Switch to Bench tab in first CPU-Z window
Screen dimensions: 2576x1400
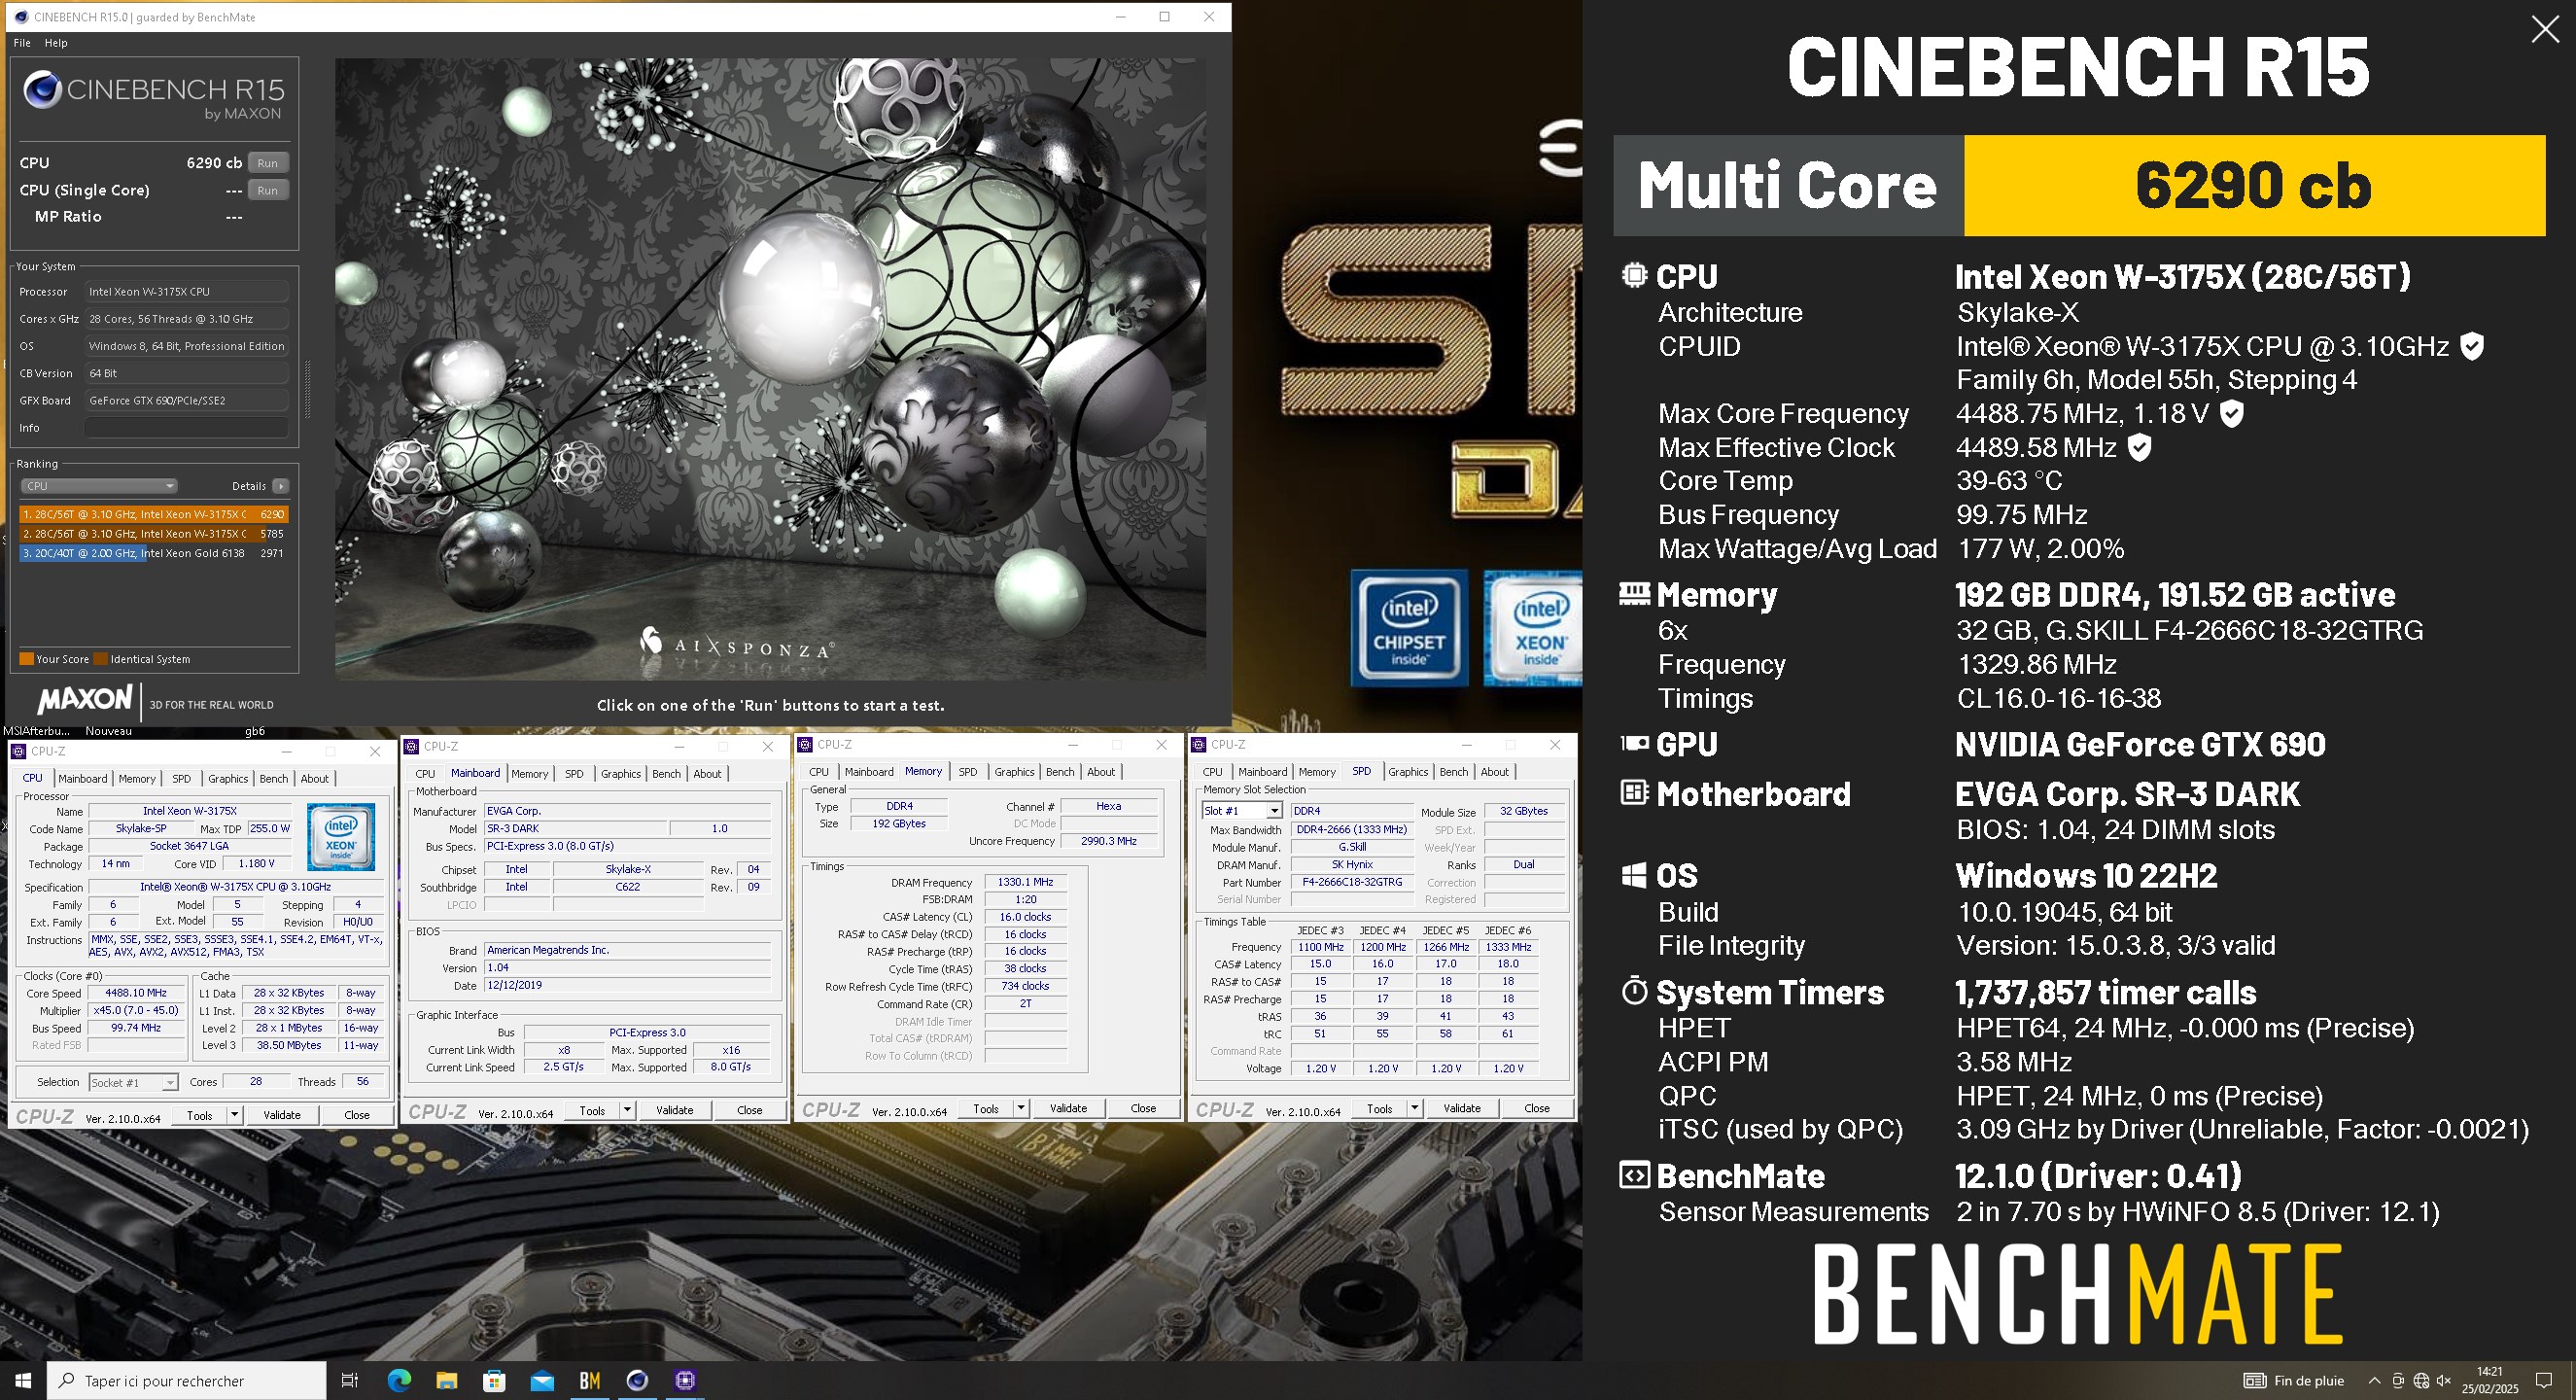tap(273, 779)
